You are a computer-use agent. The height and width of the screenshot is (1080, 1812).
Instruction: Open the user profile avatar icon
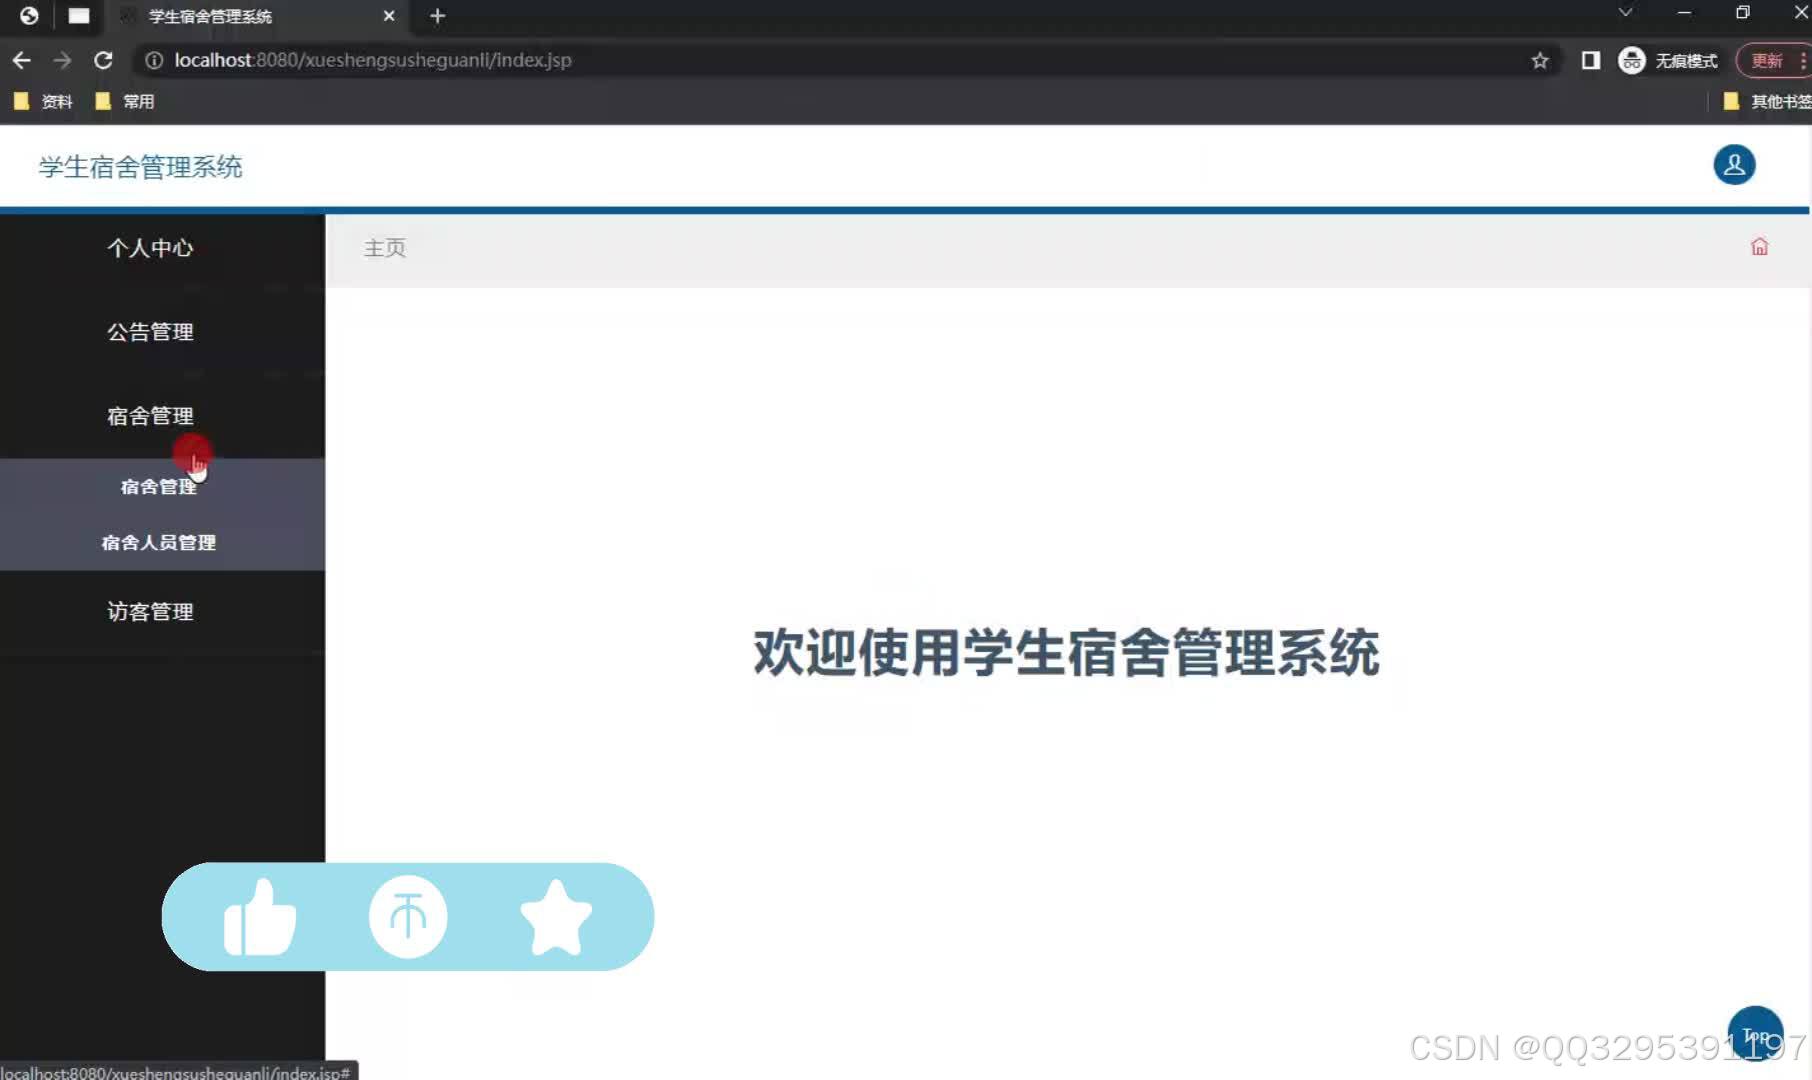1734,165
